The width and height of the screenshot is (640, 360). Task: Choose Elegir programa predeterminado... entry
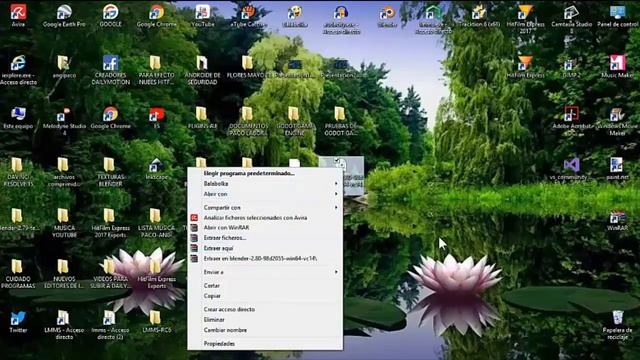click(x=265, y=173)
